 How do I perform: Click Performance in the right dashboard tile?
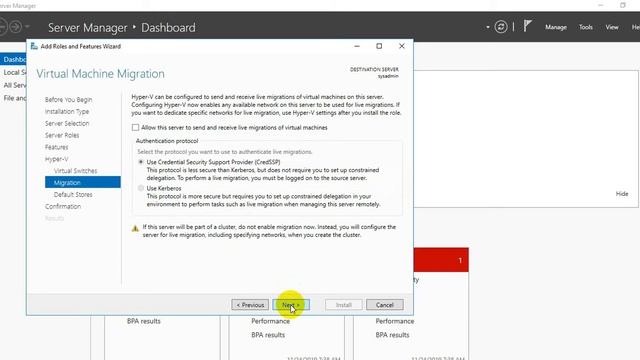[x=395, y=321]
